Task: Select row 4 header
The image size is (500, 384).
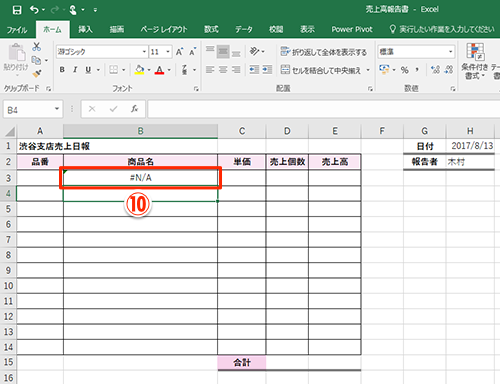Action: [8, 193]
